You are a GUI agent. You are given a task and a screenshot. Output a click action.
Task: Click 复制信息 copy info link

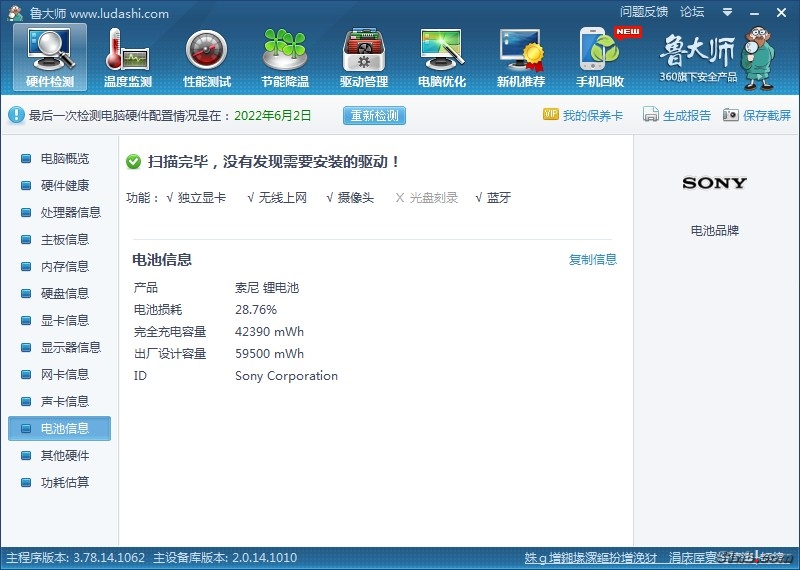click(x=593, y=260)
